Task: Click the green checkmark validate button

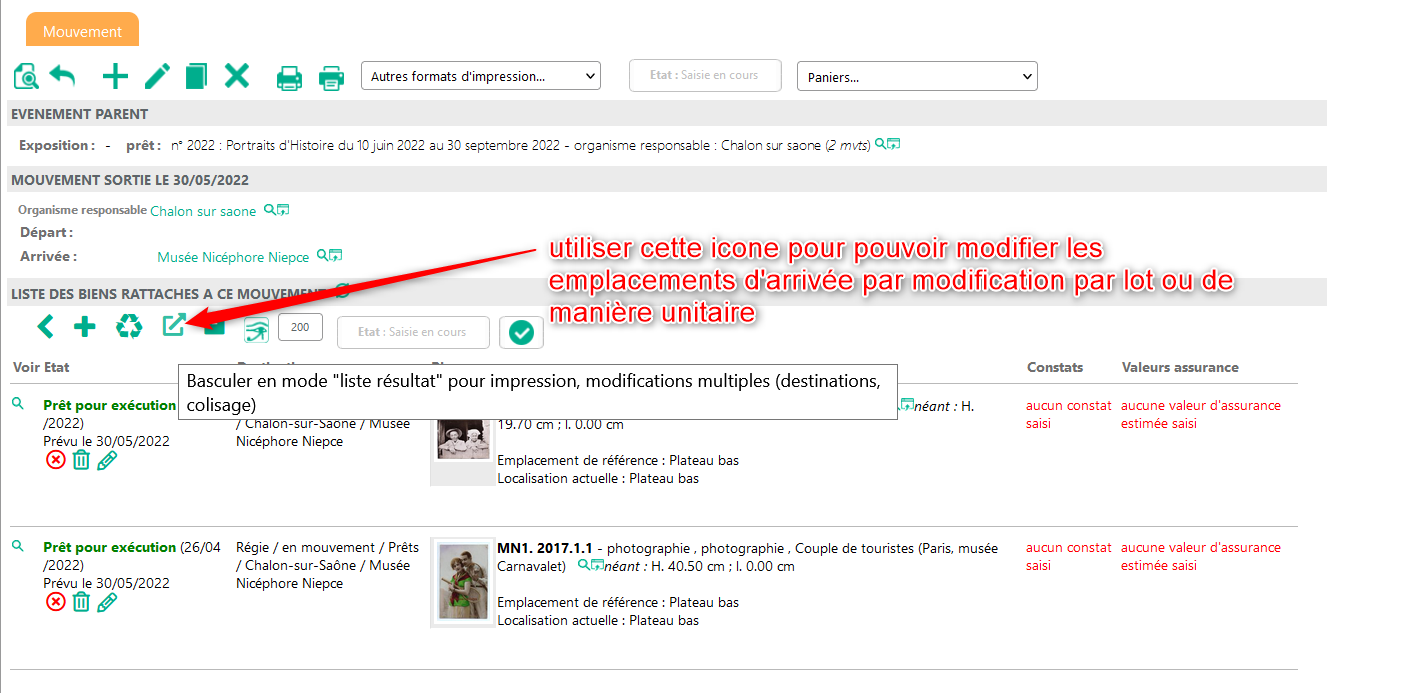Action: pyautogui.click(x=521, y=333)
